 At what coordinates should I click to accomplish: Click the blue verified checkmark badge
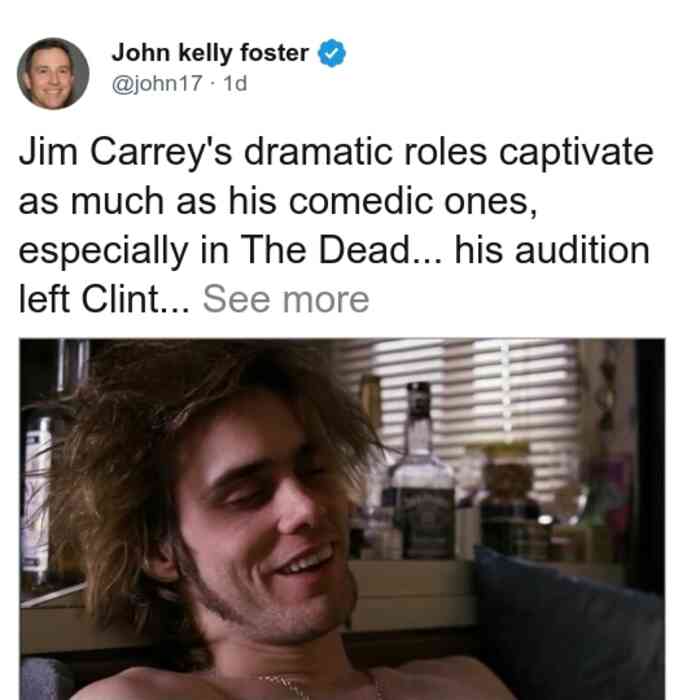pyautogui.click(x=332, y=53)
